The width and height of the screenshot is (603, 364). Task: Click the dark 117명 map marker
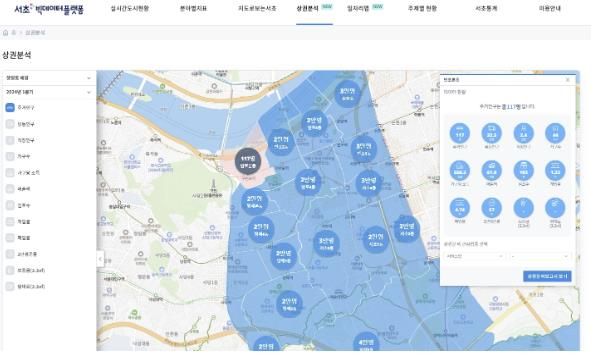(x=248, y=161)
